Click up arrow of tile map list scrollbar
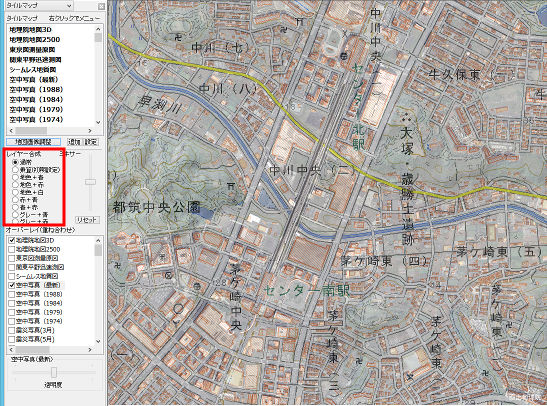 98,29
